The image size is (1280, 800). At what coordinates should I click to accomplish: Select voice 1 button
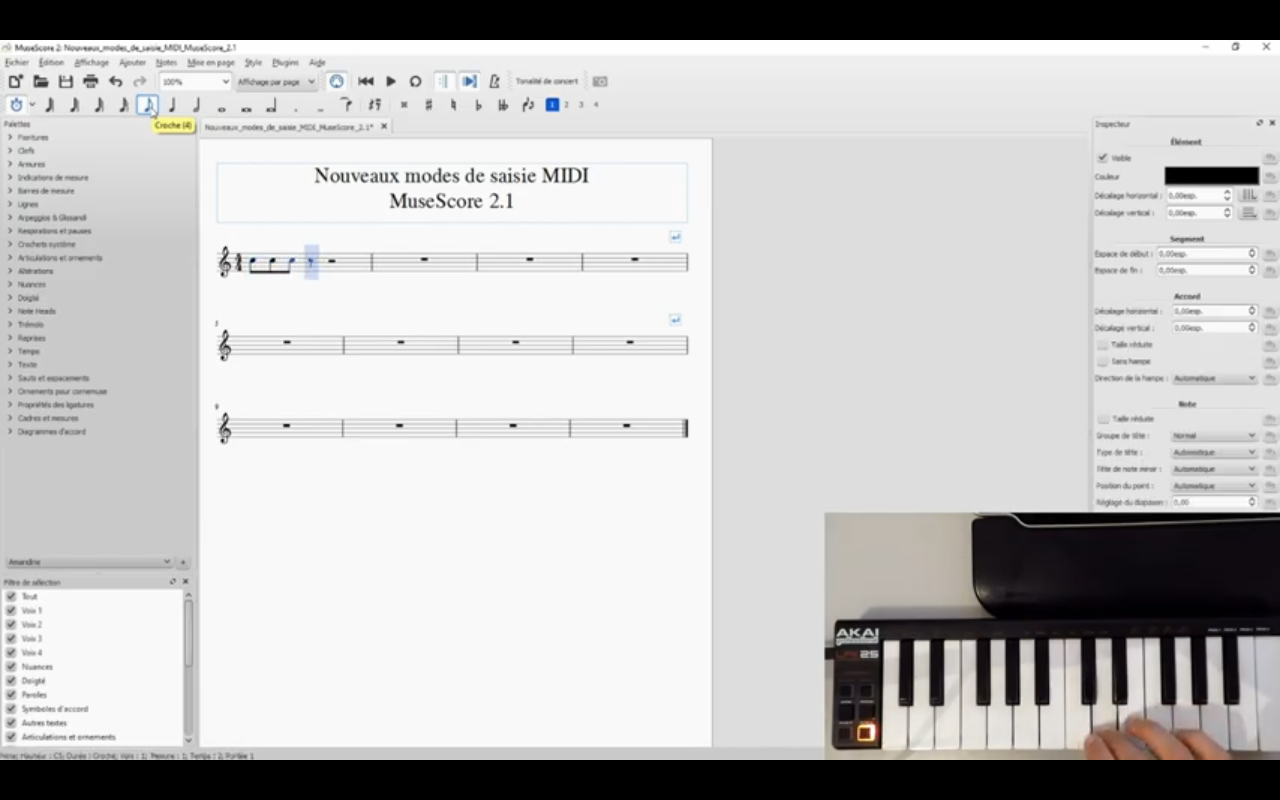[552, 104]
